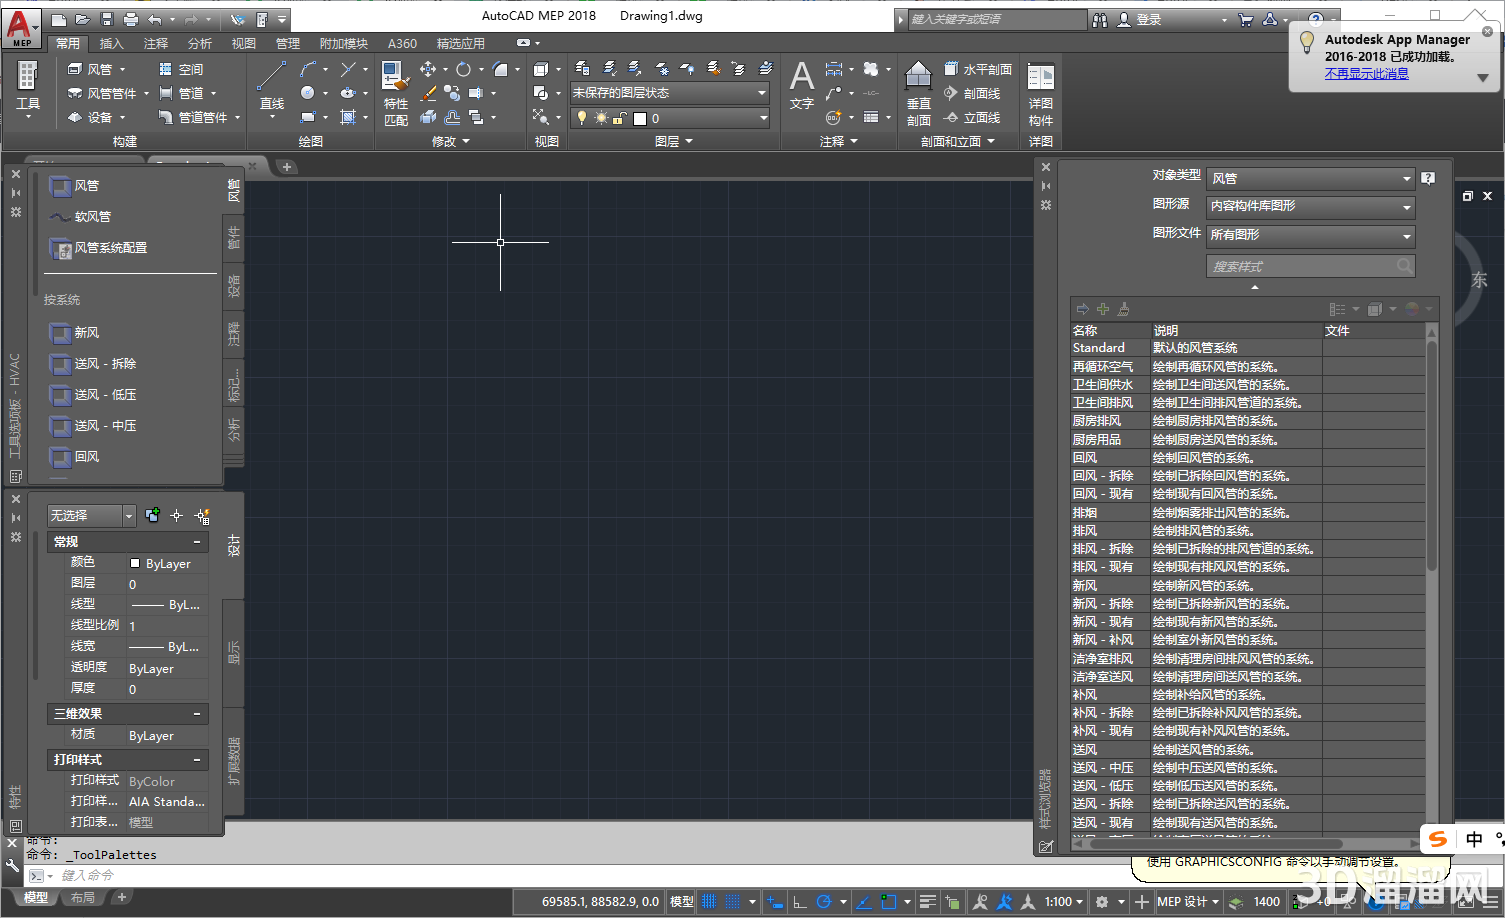Toggle ortho mode in status bar
1505x918 pixels.
[x=799, y=901]
